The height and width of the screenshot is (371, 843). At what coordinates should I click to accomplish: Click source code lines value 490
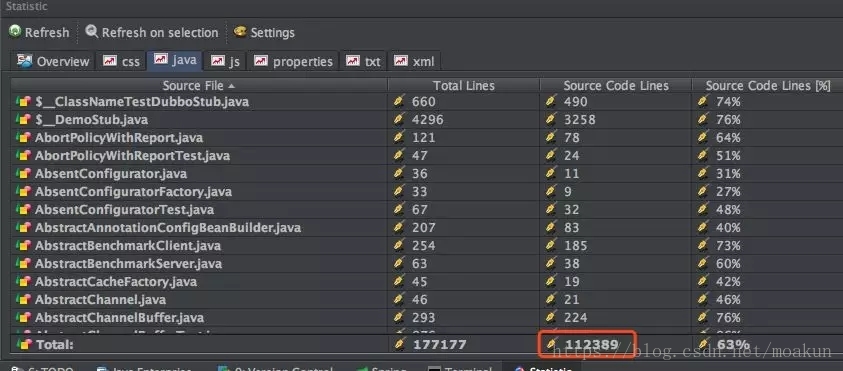click(575, 102)
